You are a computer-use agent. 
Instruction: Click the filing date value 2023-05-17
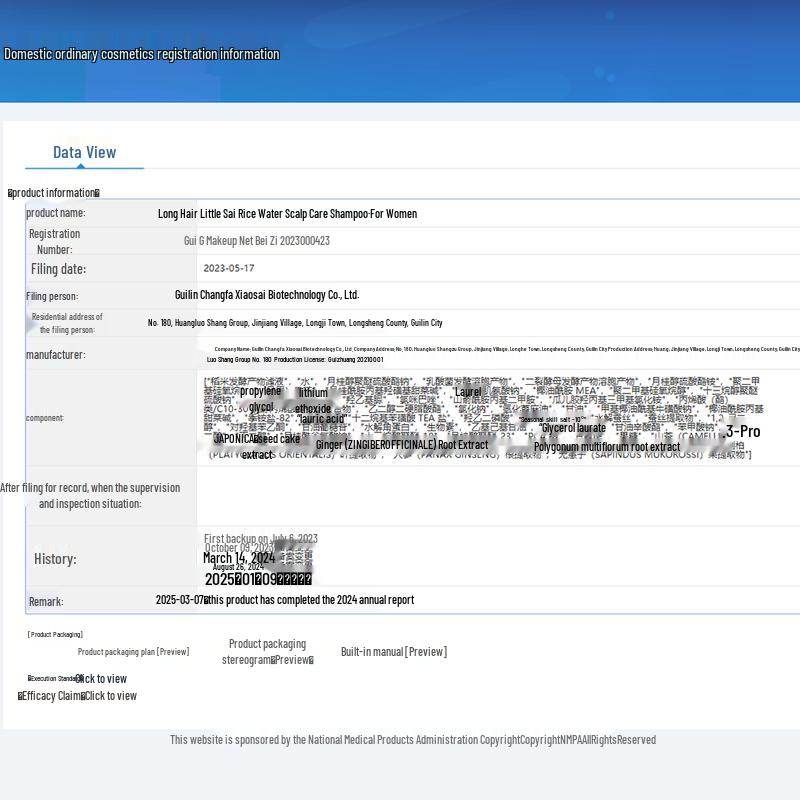tap(229, 268)
